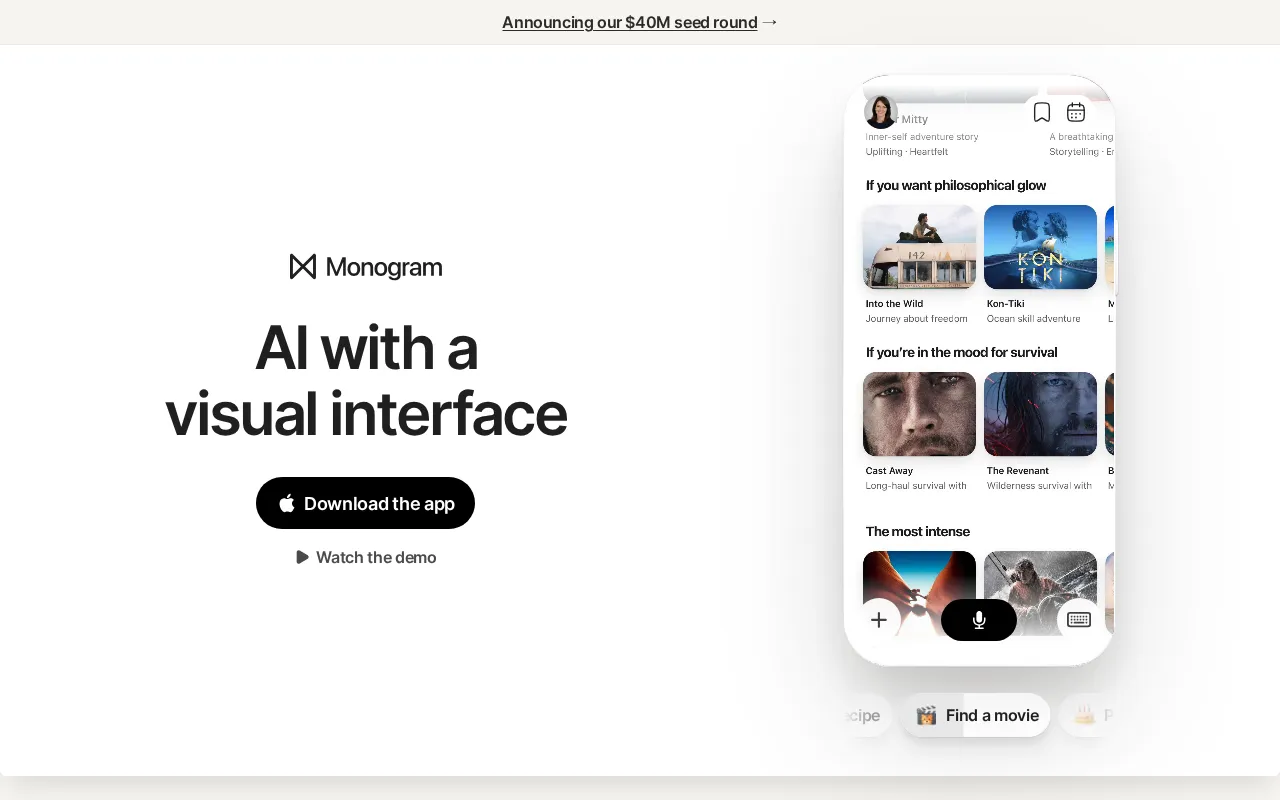Open the Kon-Tiki movie thumbnail
Image resolution: width=1280 pixels, height=800 pixels.
(x=1040, y=247)
